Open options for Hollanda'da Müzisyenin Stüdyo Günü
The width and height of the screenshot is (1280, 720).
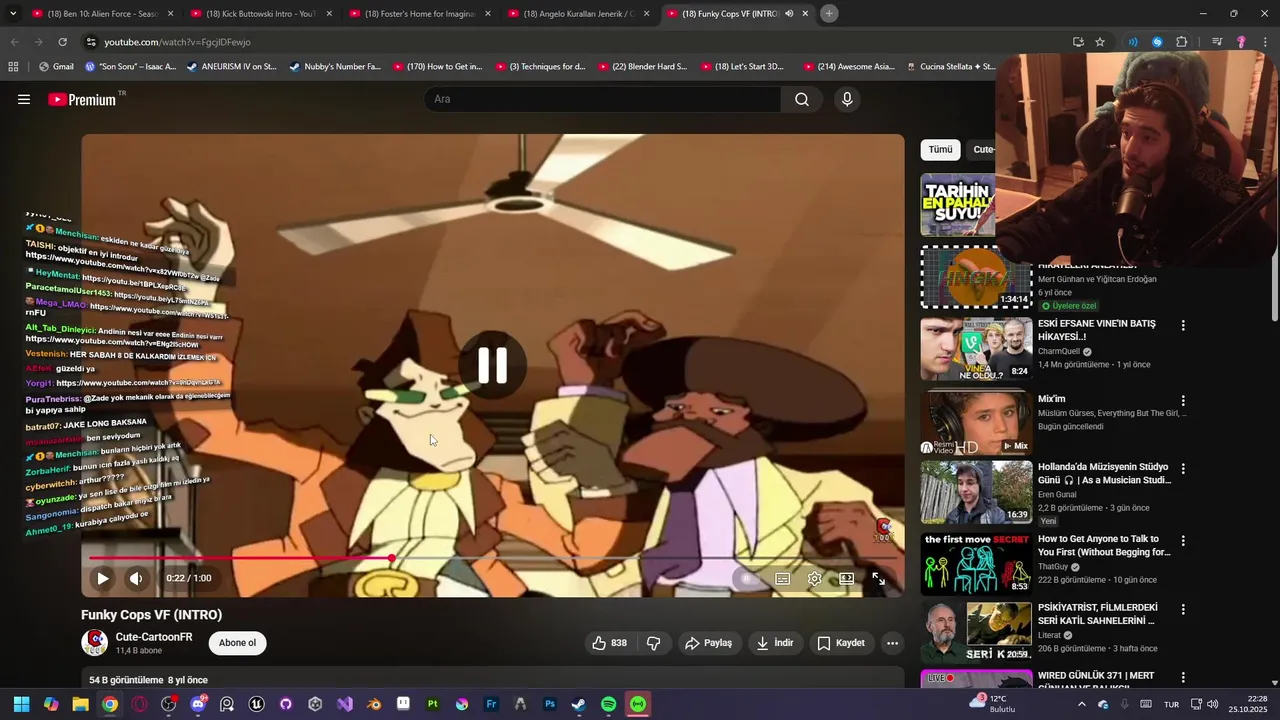point(1183,468)
